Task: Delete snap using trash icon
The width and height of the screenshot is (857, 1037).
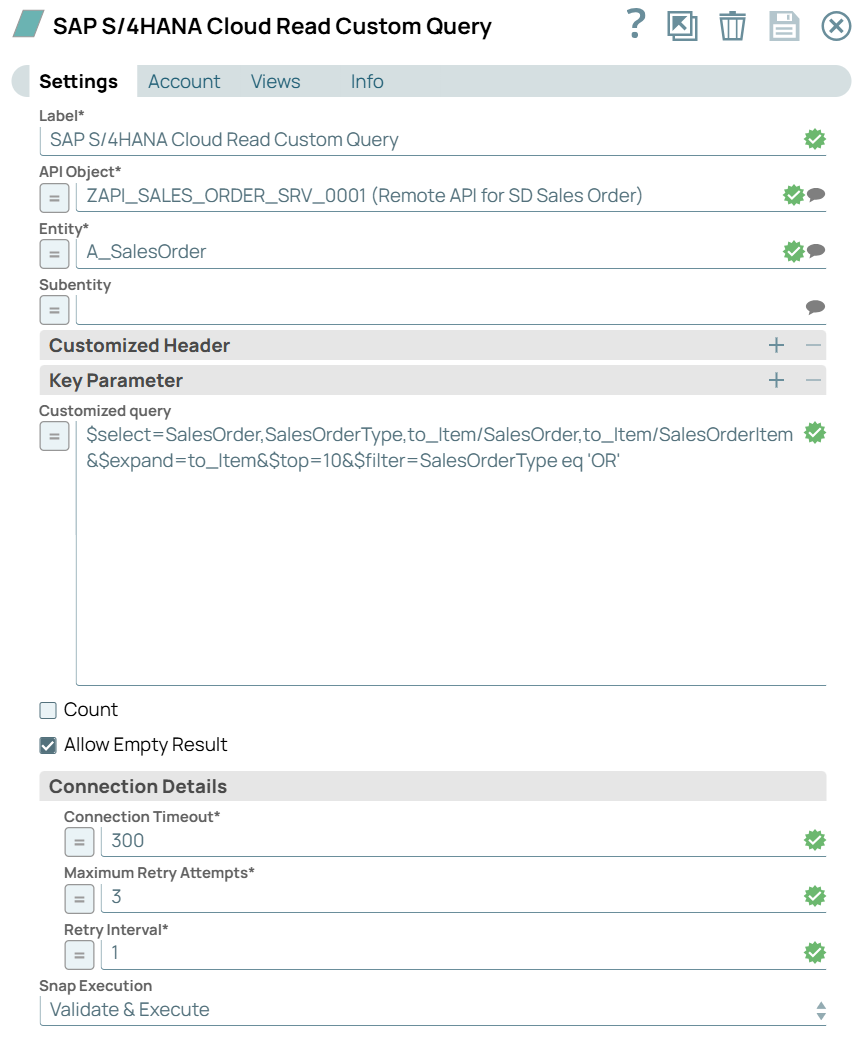Action: point(732,26)
